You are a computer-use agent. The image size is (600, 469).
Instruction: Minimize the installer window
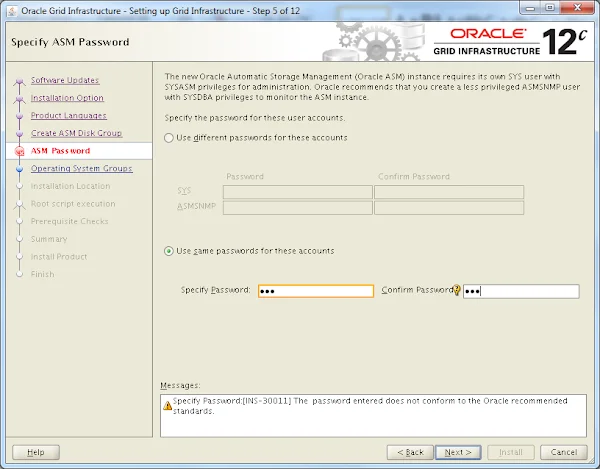coord(530,8)
